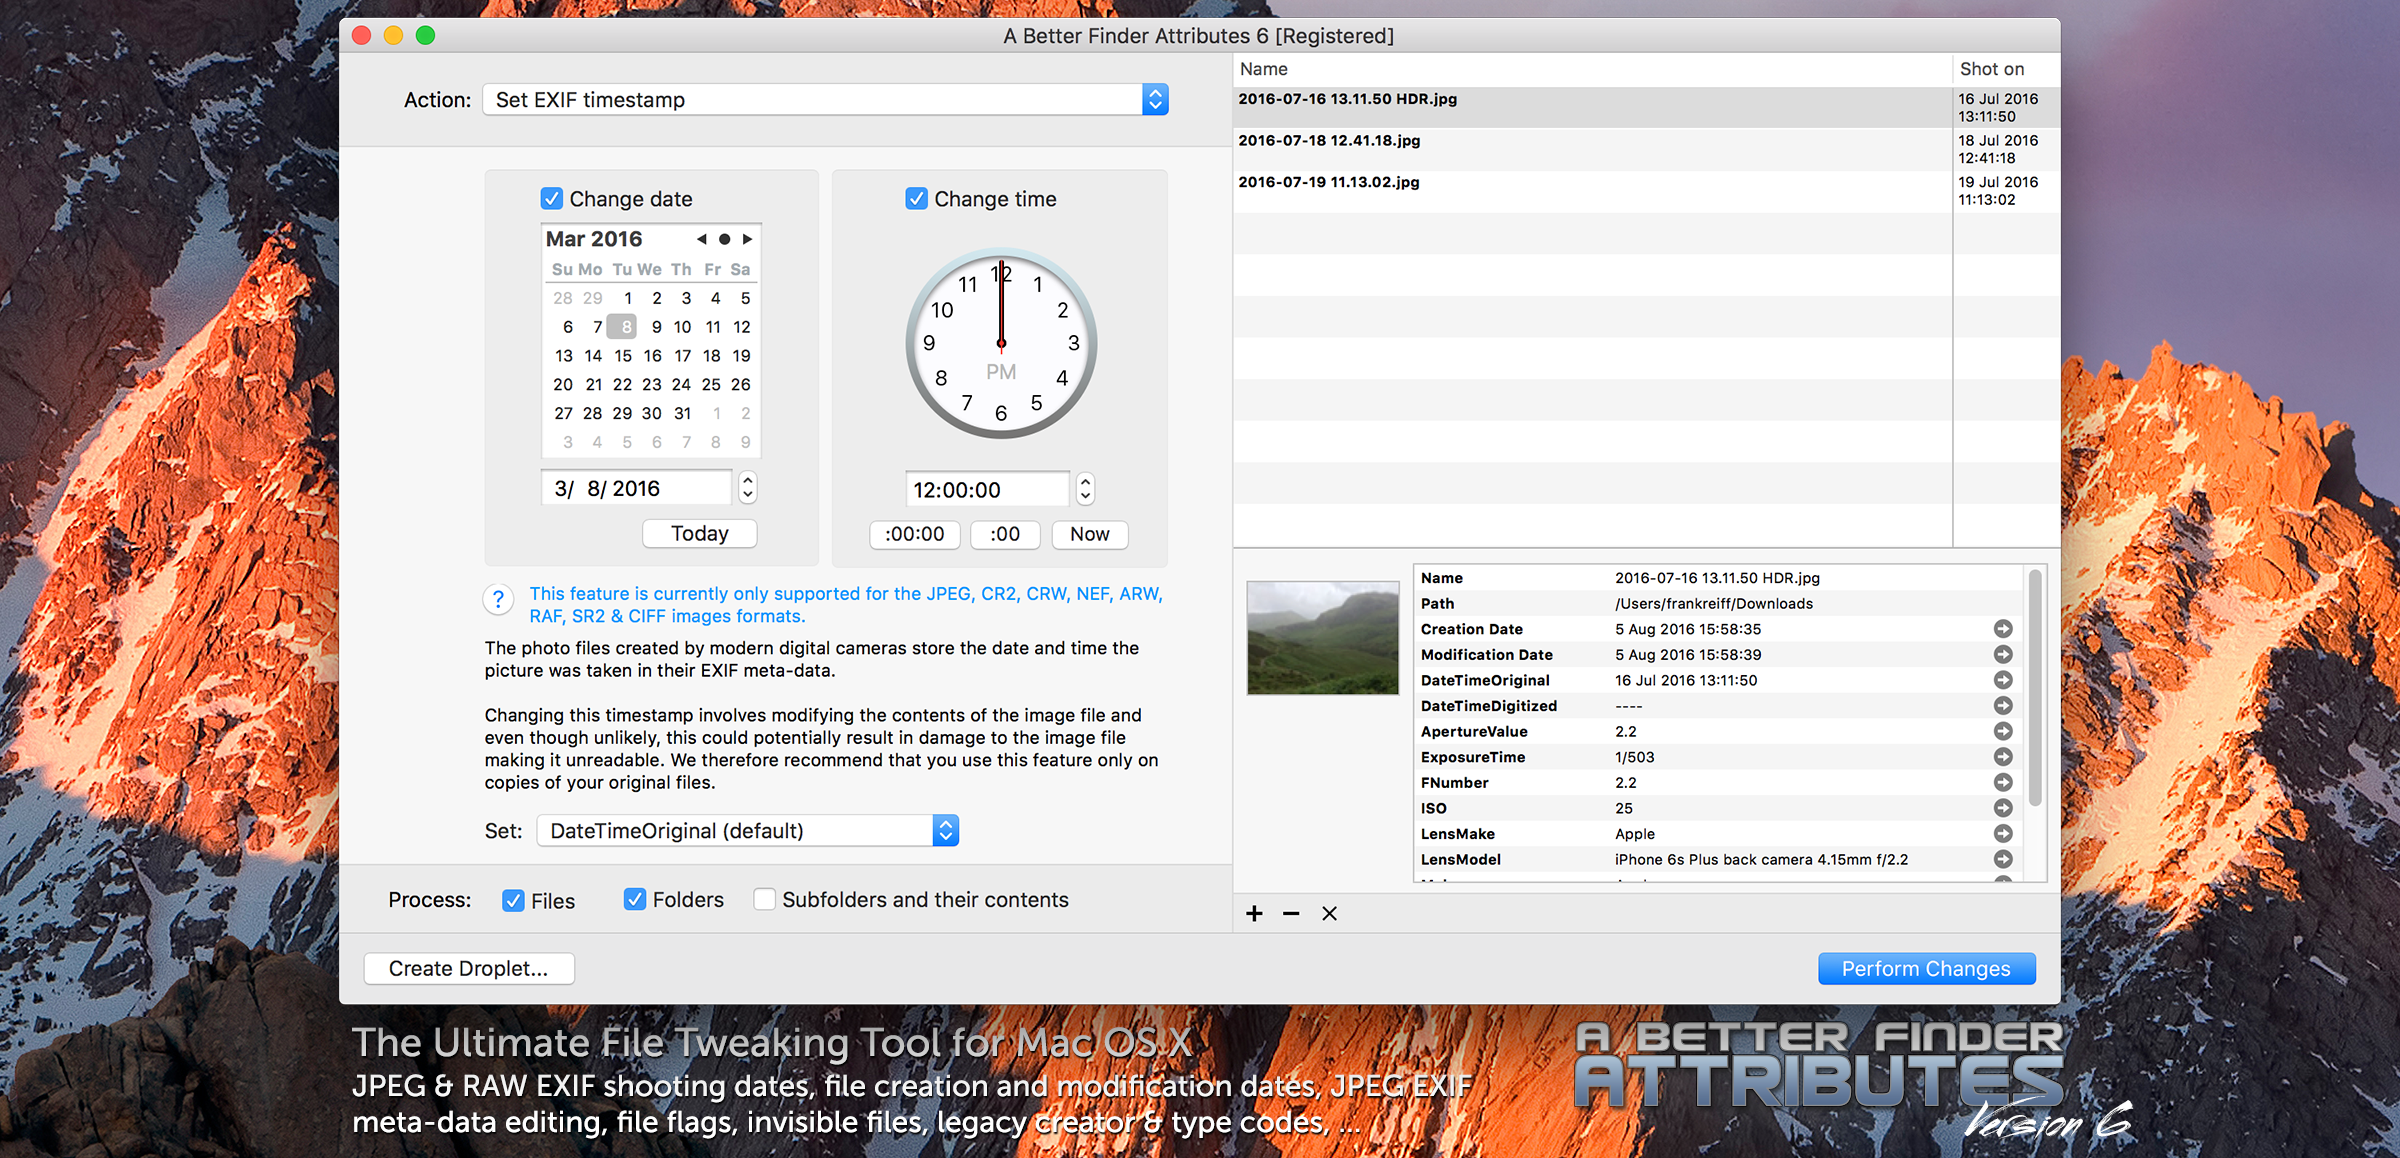
Task: Click the analog clock face
Action: [x=1001, y=343]
